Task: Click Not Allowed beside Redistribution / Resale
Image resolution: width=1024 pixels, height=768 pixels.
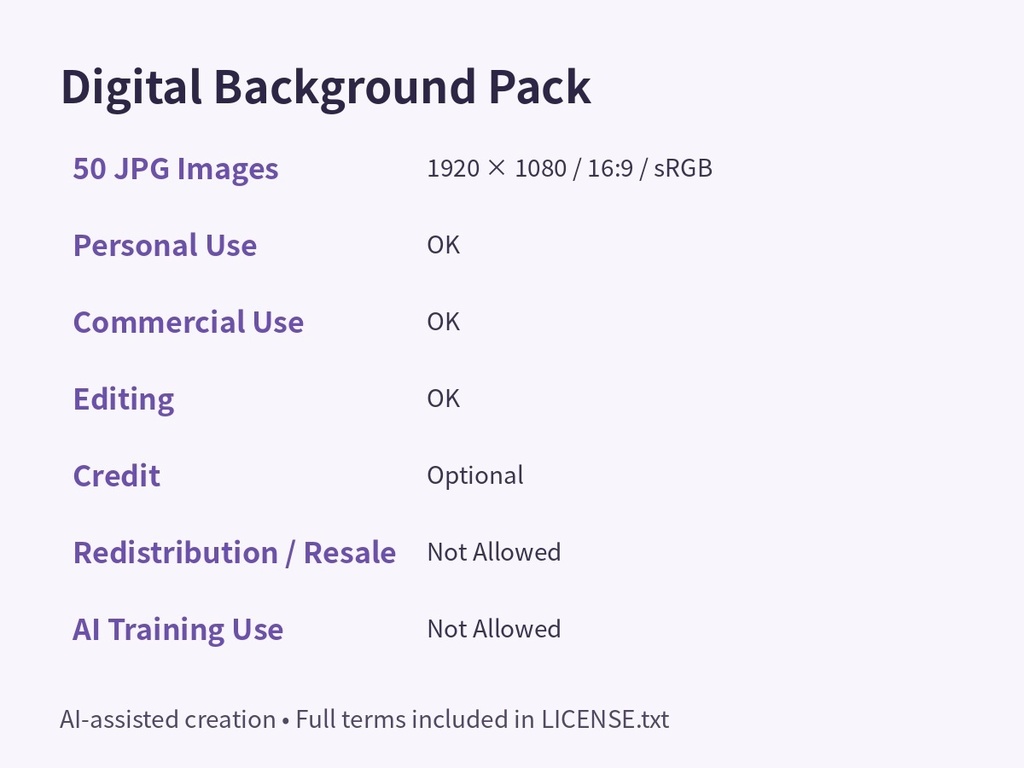Action: pyautogui.click(x=494, y=552)
